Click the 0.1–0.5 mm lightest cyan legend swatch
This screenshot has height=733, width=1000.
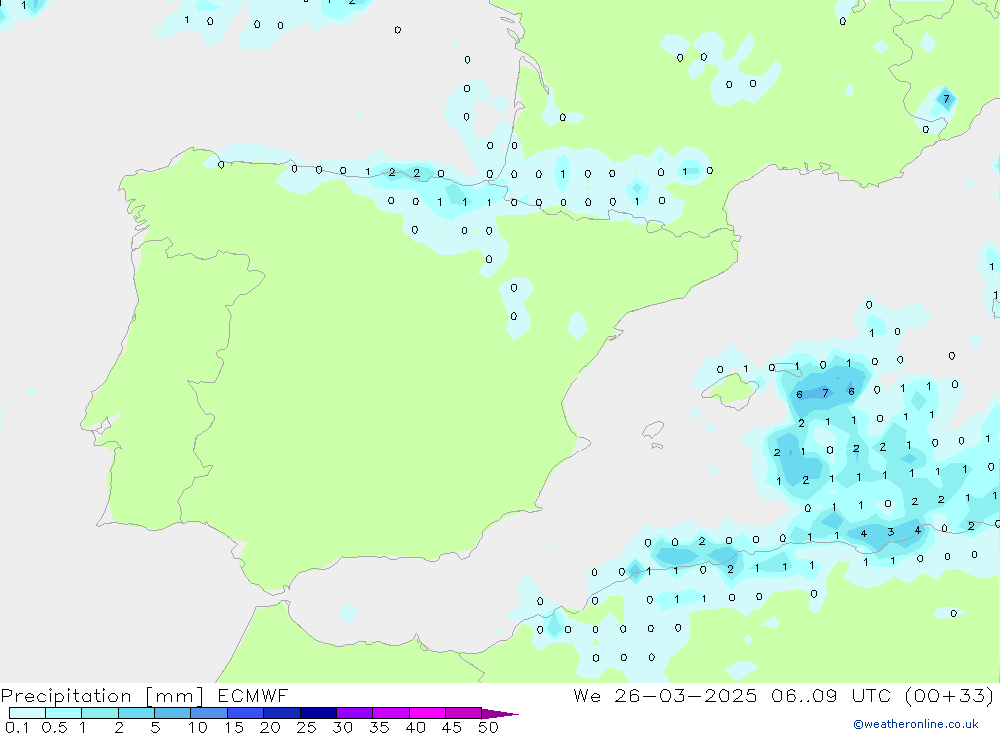pyautogui.click(x=27, y=713)
